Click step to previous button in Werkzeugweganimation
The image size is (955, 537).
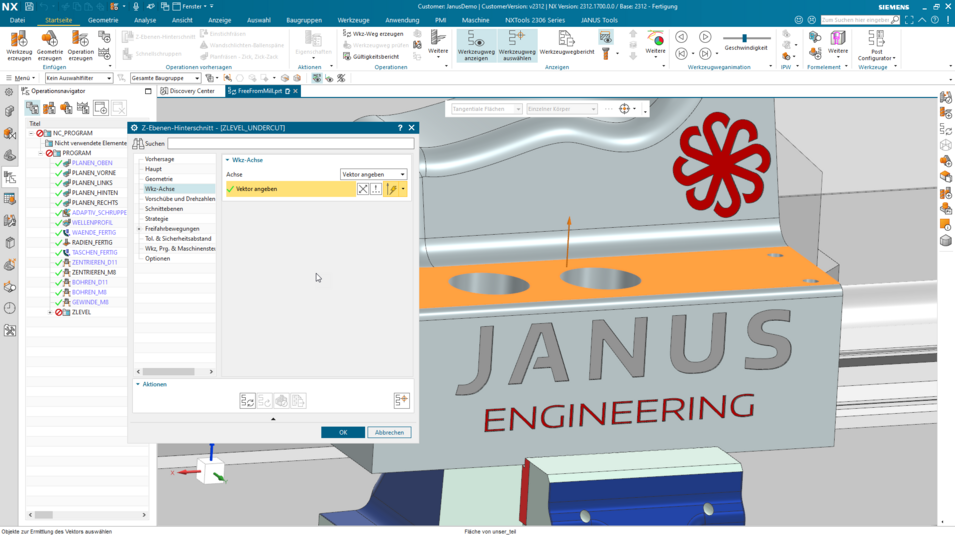click(x=682, y=54)
